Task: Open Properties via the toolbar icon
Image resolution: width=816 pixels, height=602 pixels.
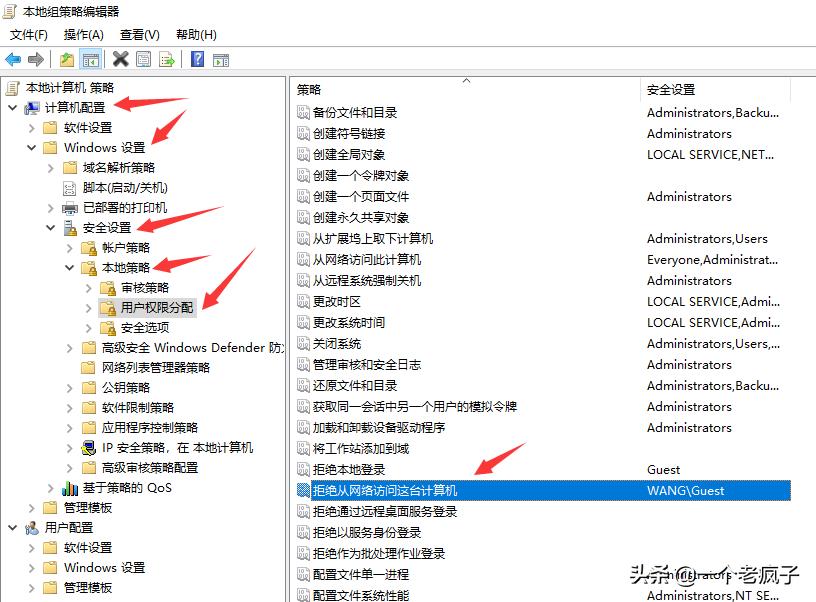Action: 142,58
